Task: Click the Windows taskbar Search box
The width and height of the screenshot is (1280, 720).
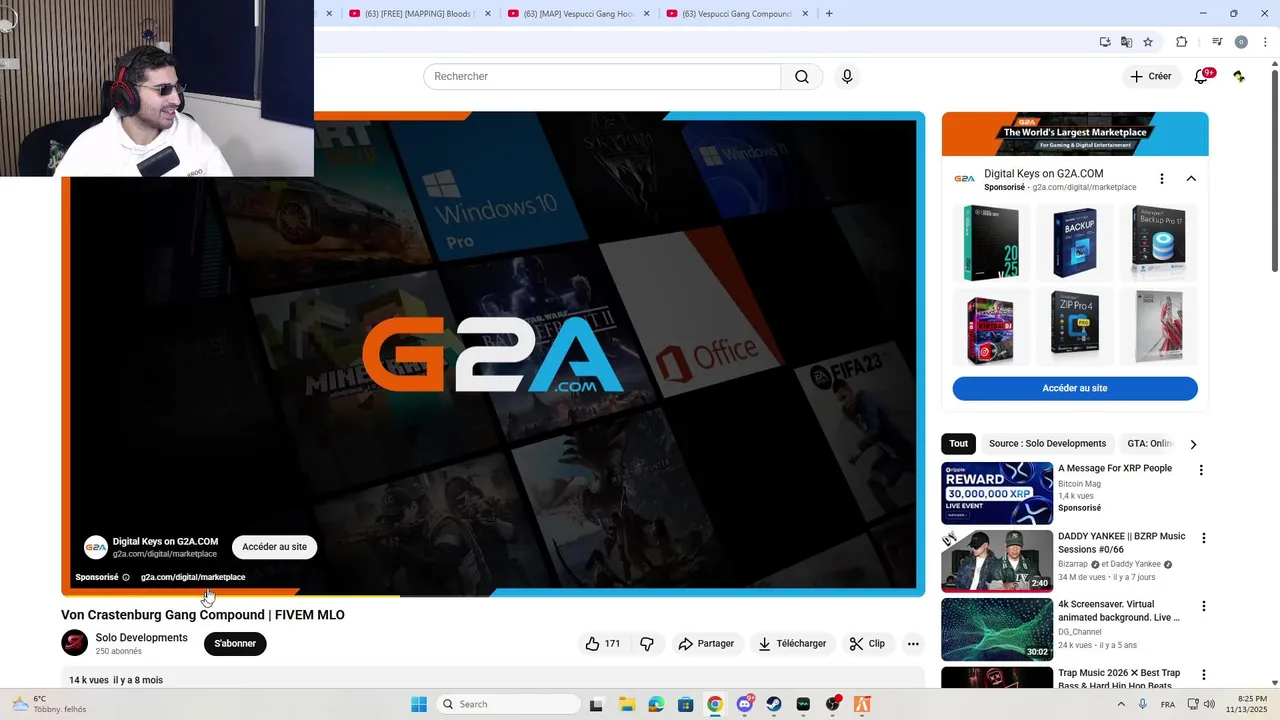Action: [x=507, y=704]
